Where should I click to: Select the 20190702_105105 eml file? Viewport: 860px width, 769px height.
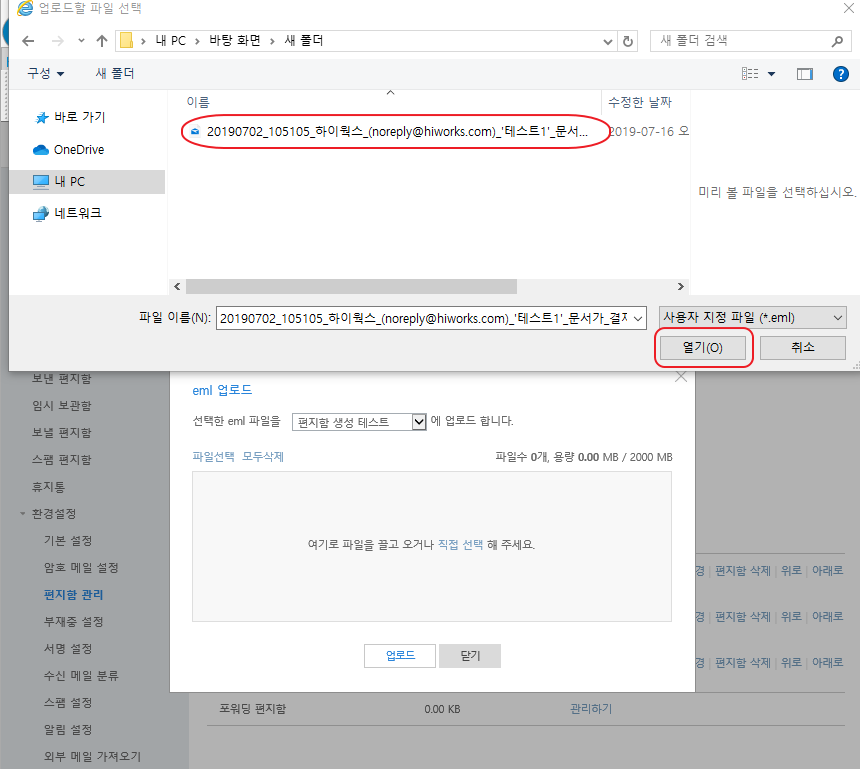[x=396, y=131]
